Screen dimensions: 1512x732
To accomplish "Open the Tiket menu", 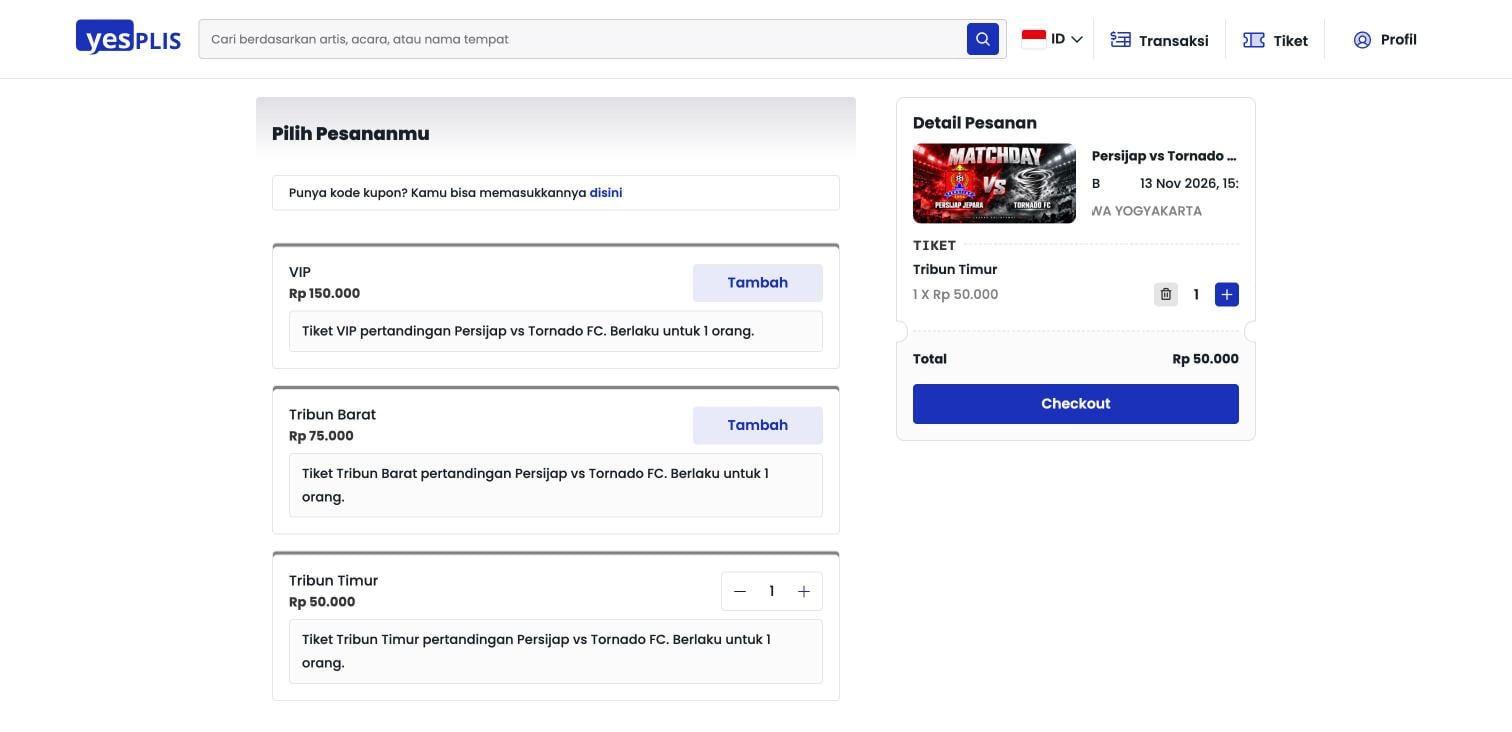I will (1275, 40).
